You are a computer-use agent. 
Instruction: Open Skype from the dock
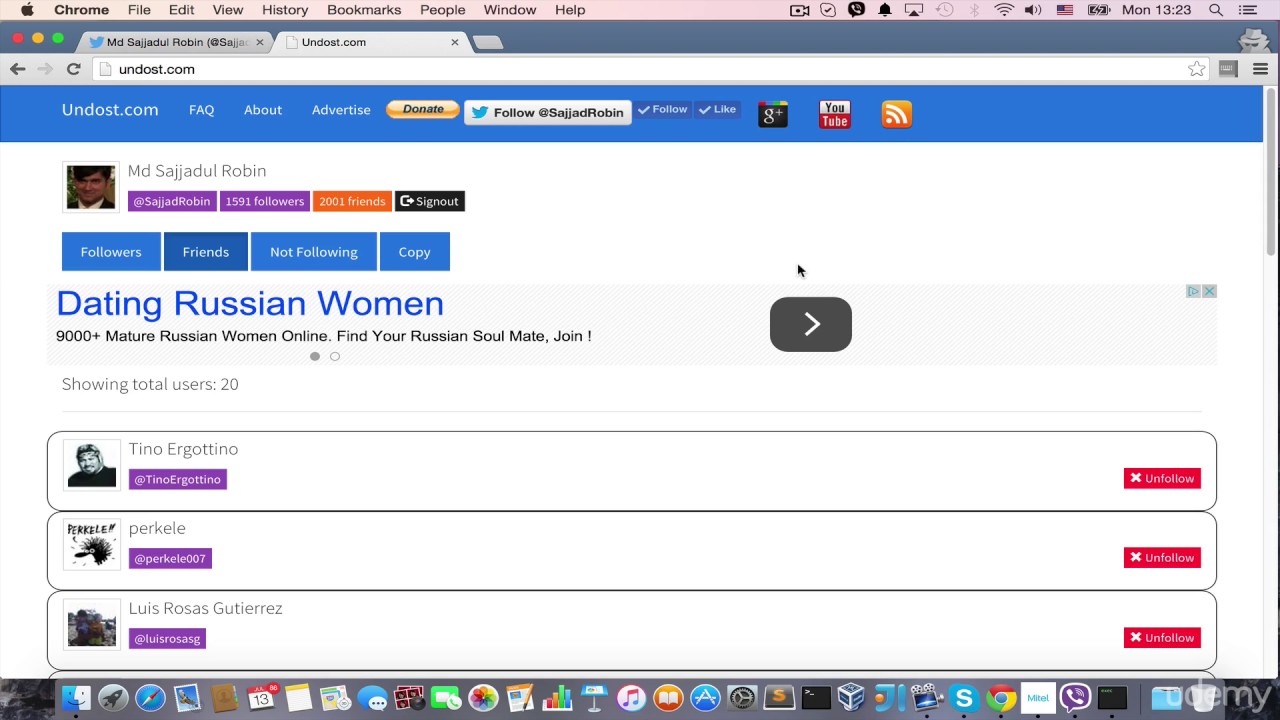point(964,697)
